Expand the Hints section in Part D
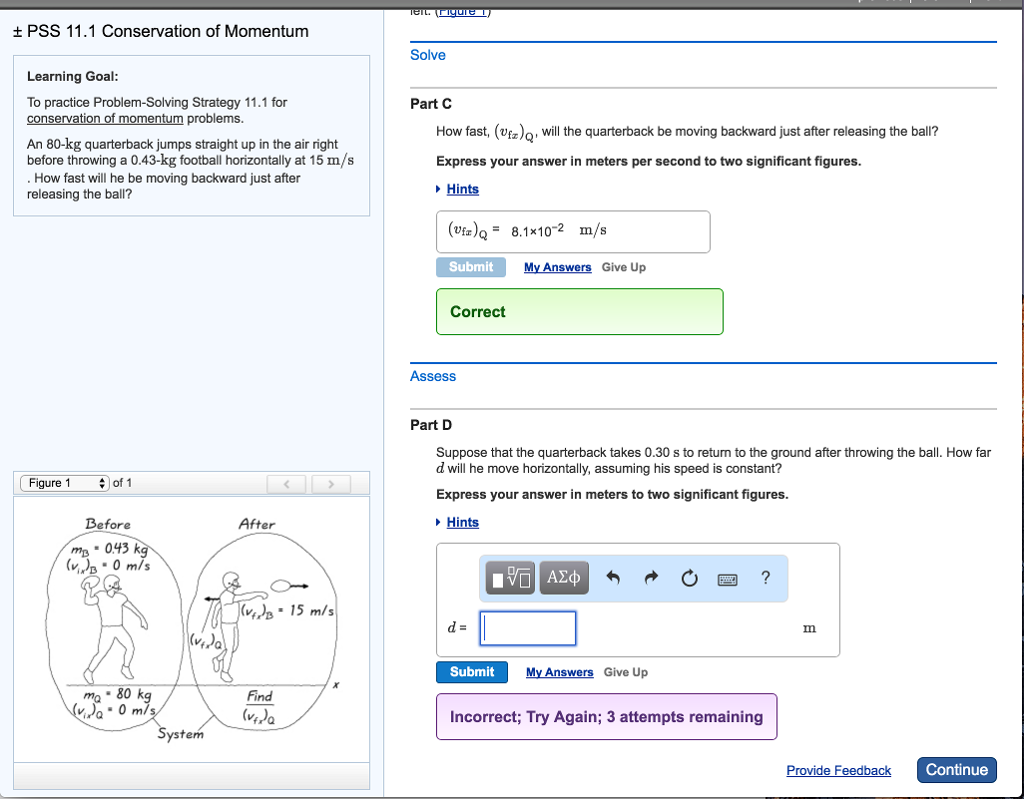The width and height of the screenshot is (1024, 799). (x=462, y=522)
